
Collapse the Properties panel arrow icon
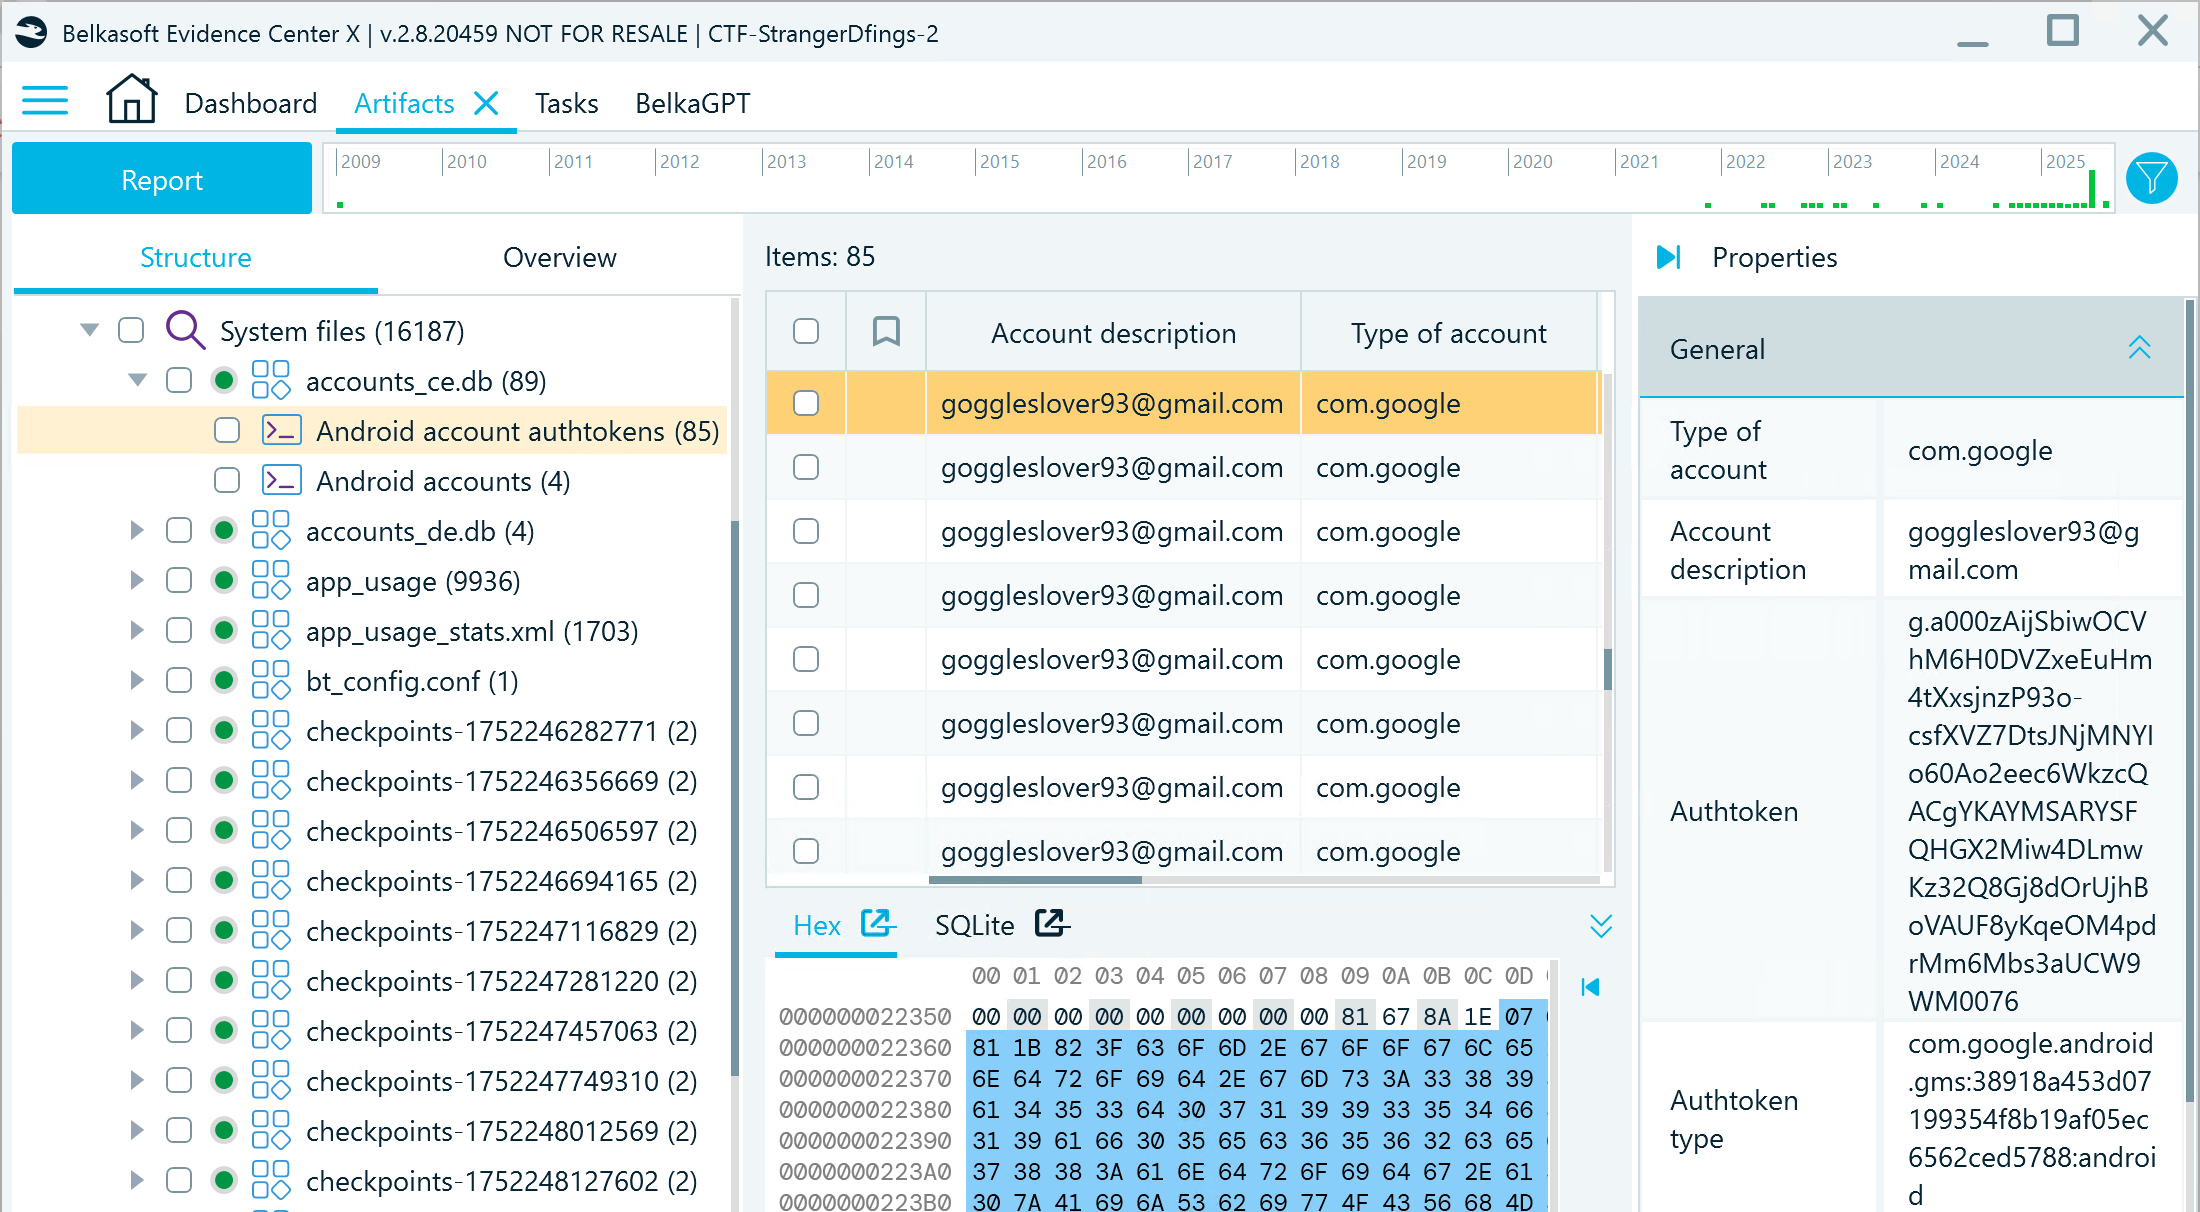pyautogui.click(x=1668, y=257)
